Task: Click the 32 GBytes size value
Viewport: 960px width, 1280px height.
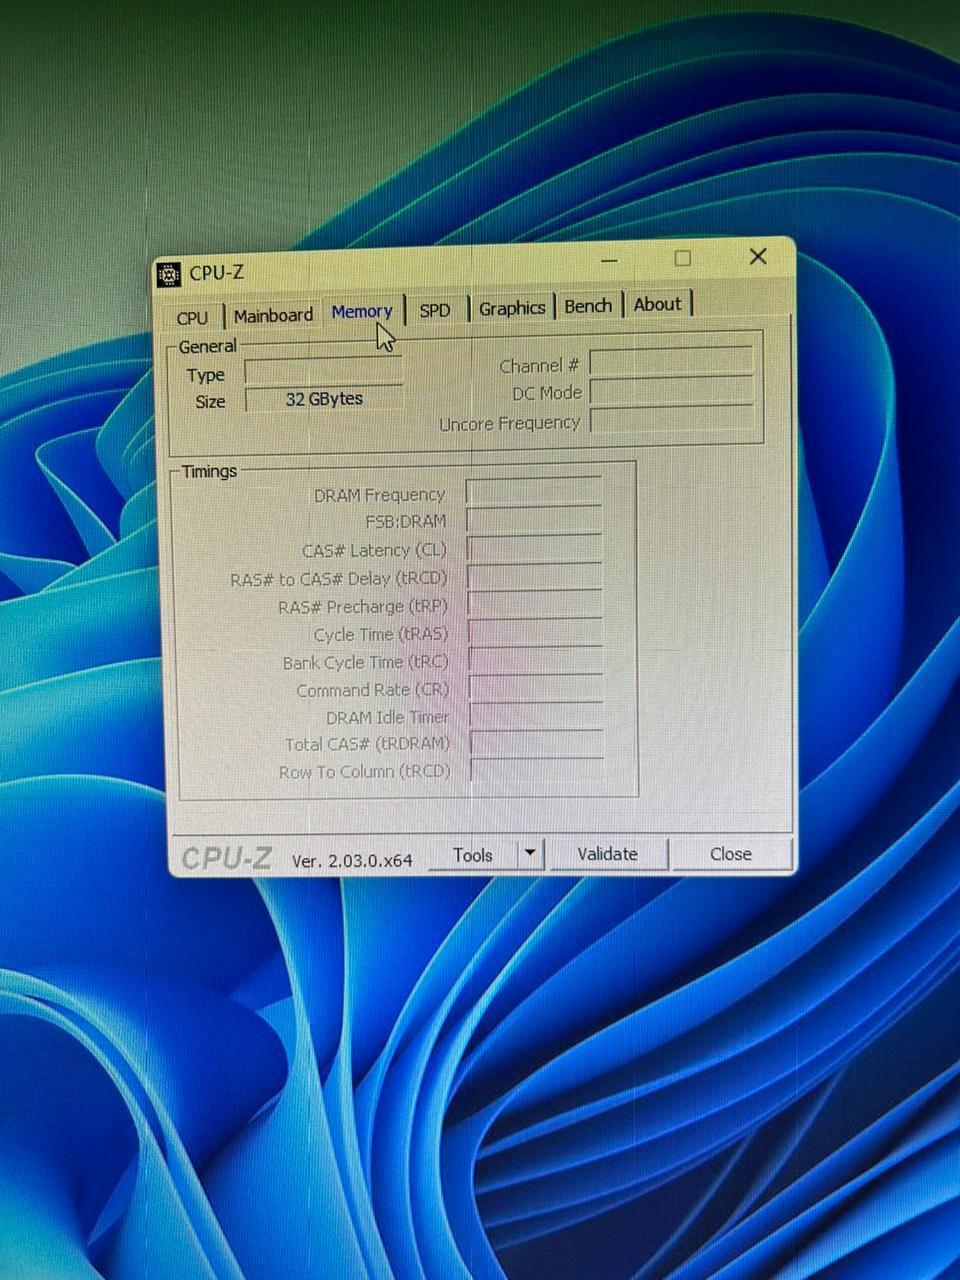Action: (324, 398)
